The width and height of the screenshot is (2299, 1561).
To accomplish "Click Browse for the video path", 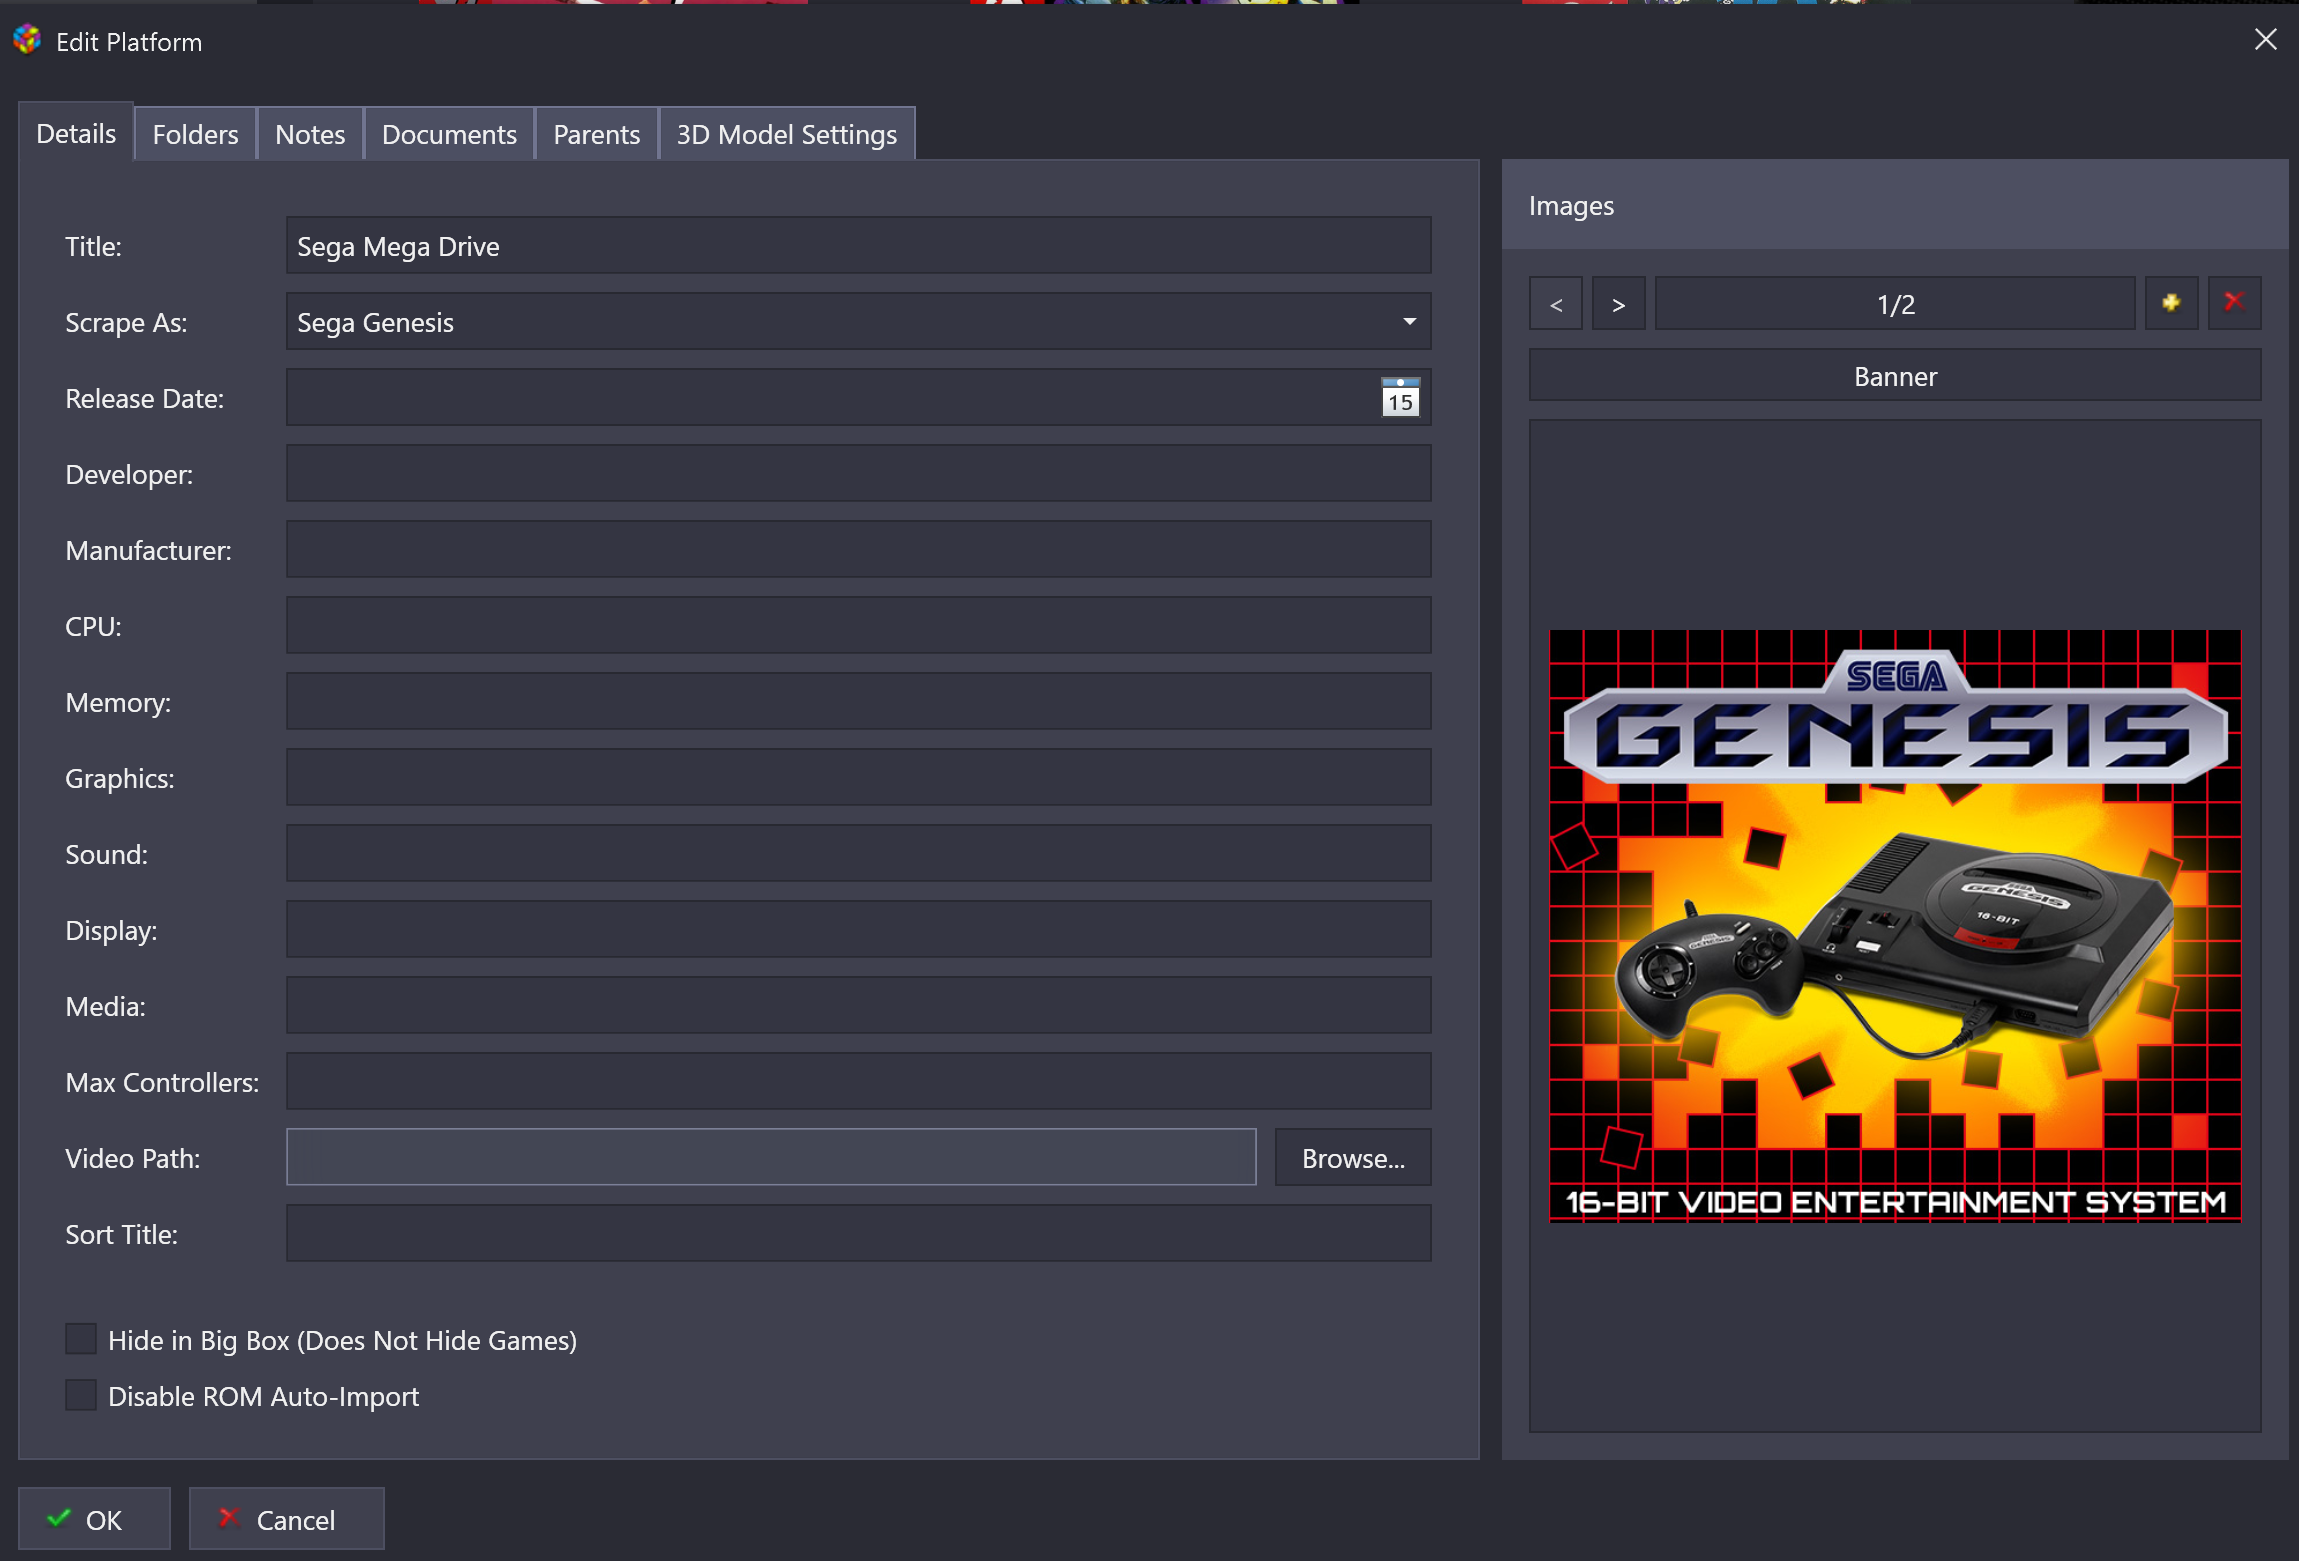I will pos(1352,1158).
